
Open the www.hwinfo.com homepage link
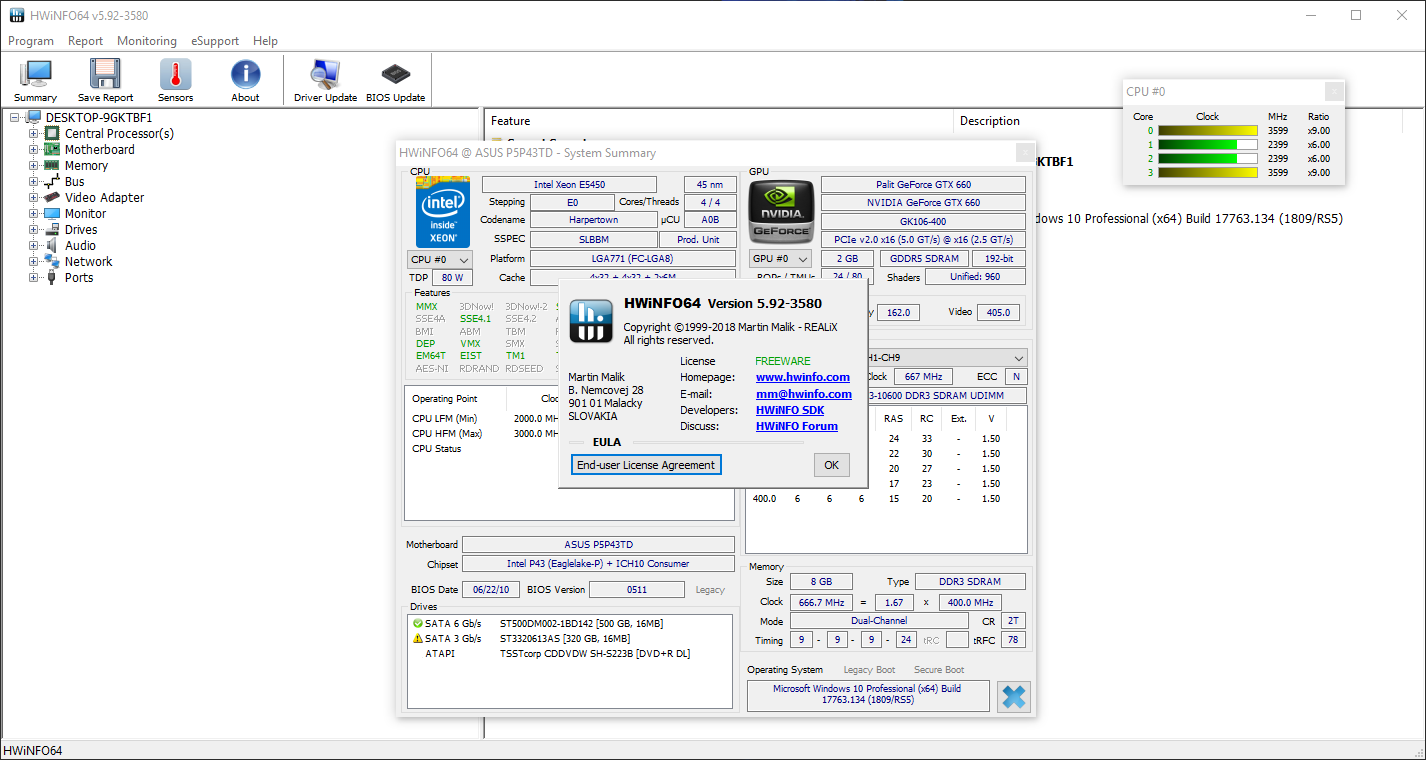click(802, 377)
